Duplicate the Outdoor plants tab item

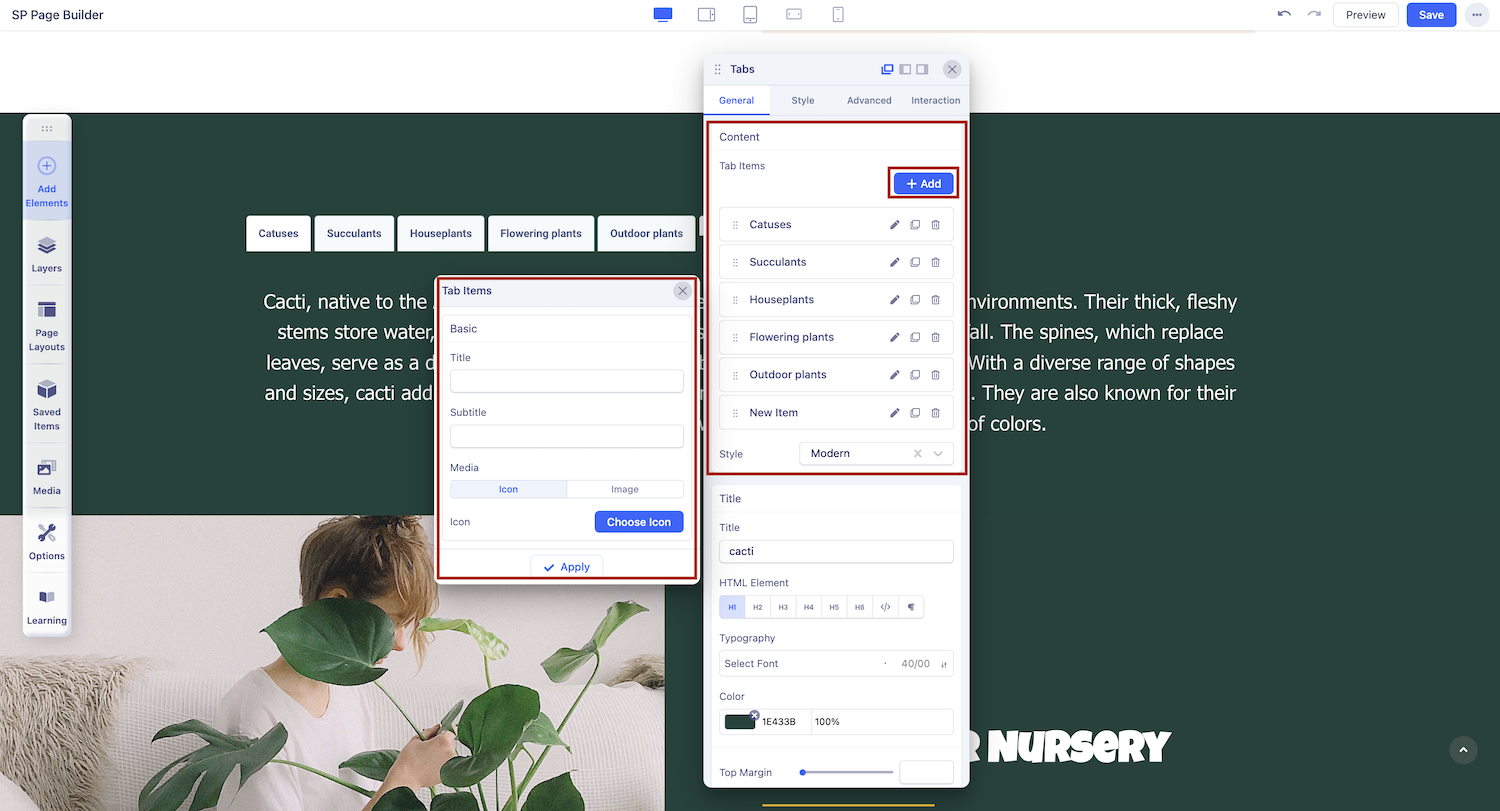915,375
